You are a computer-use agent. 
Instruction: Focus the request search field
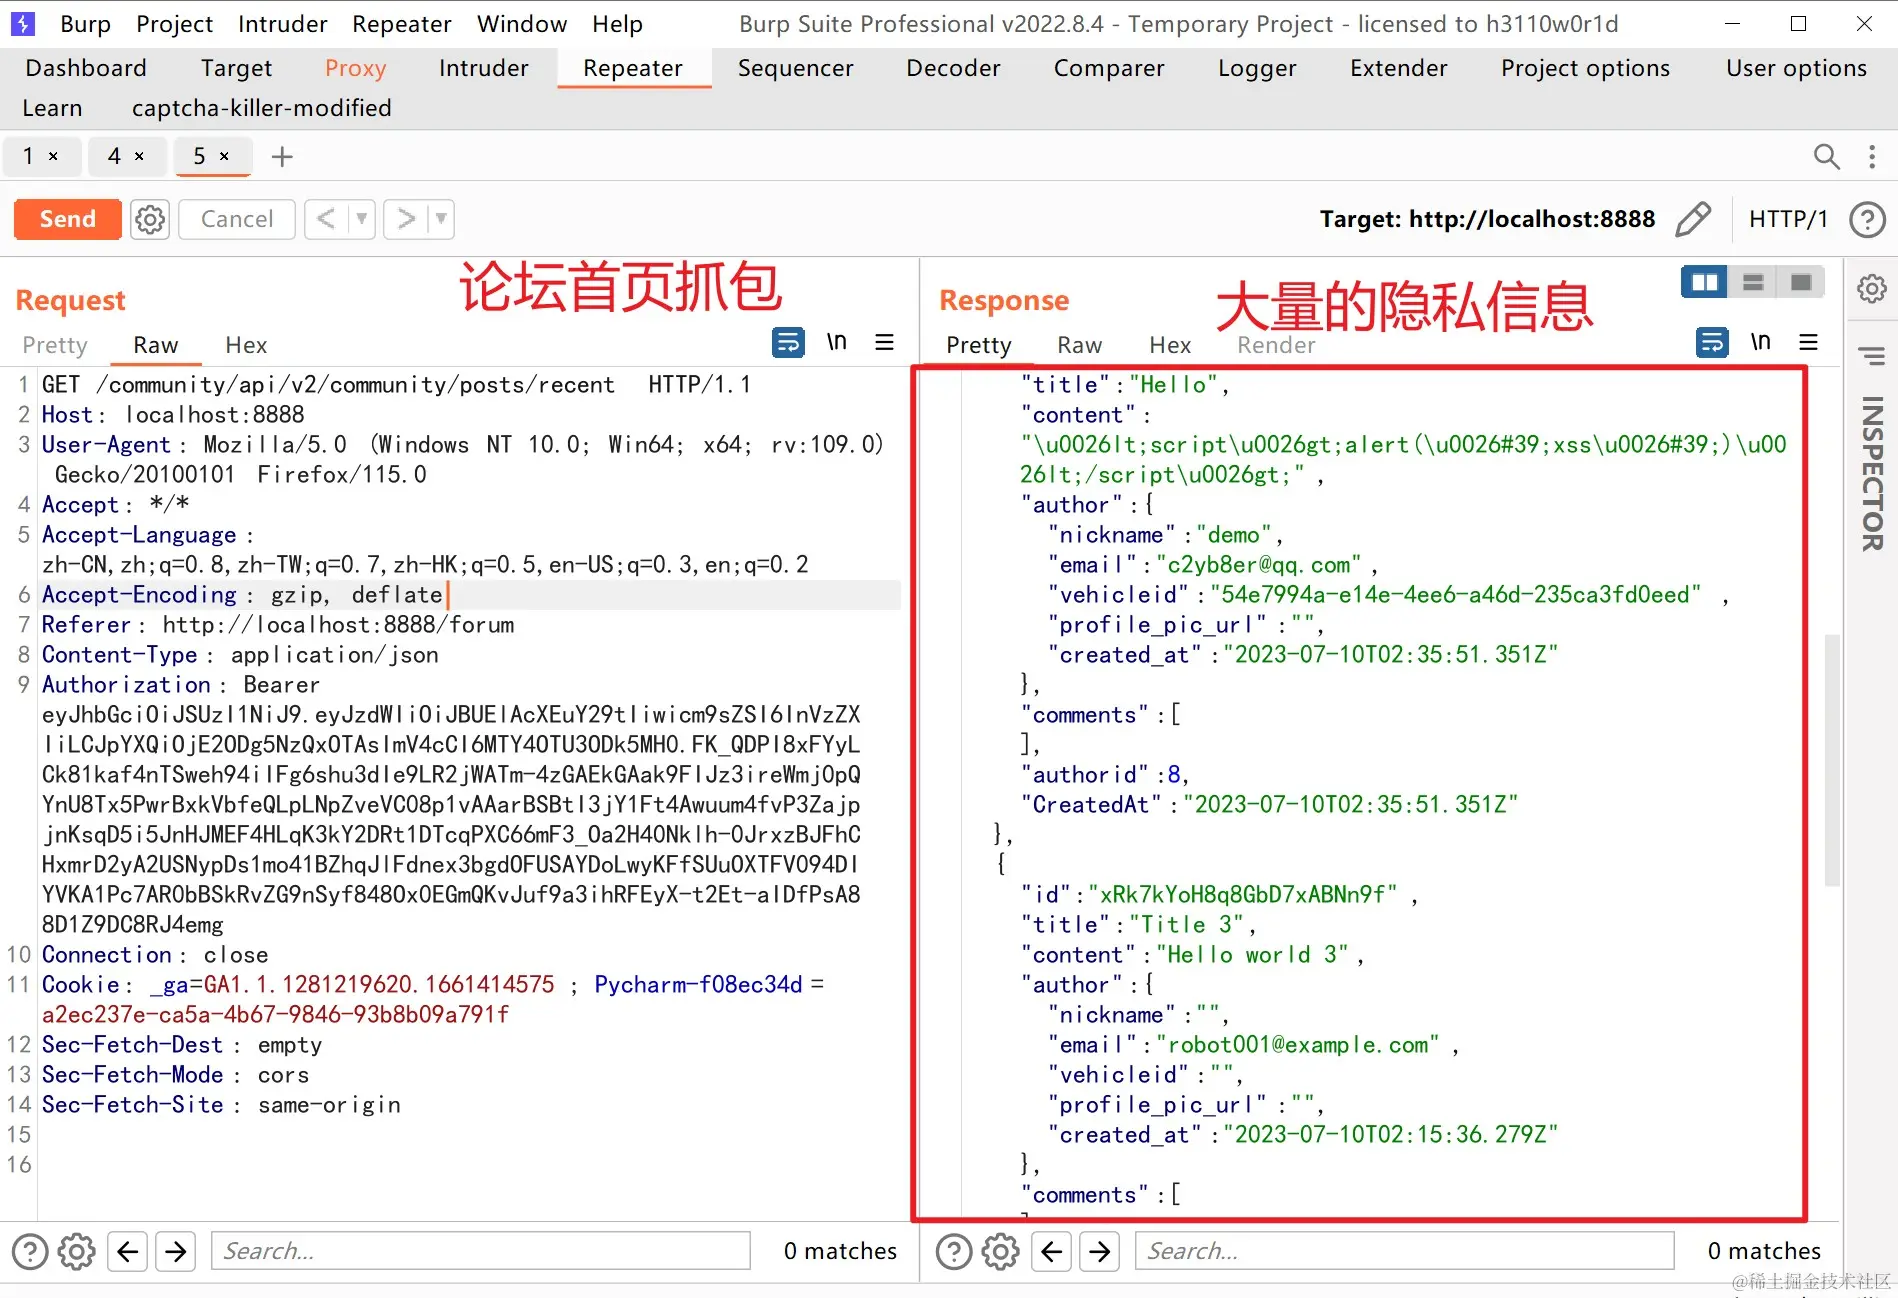(481, 1251)
